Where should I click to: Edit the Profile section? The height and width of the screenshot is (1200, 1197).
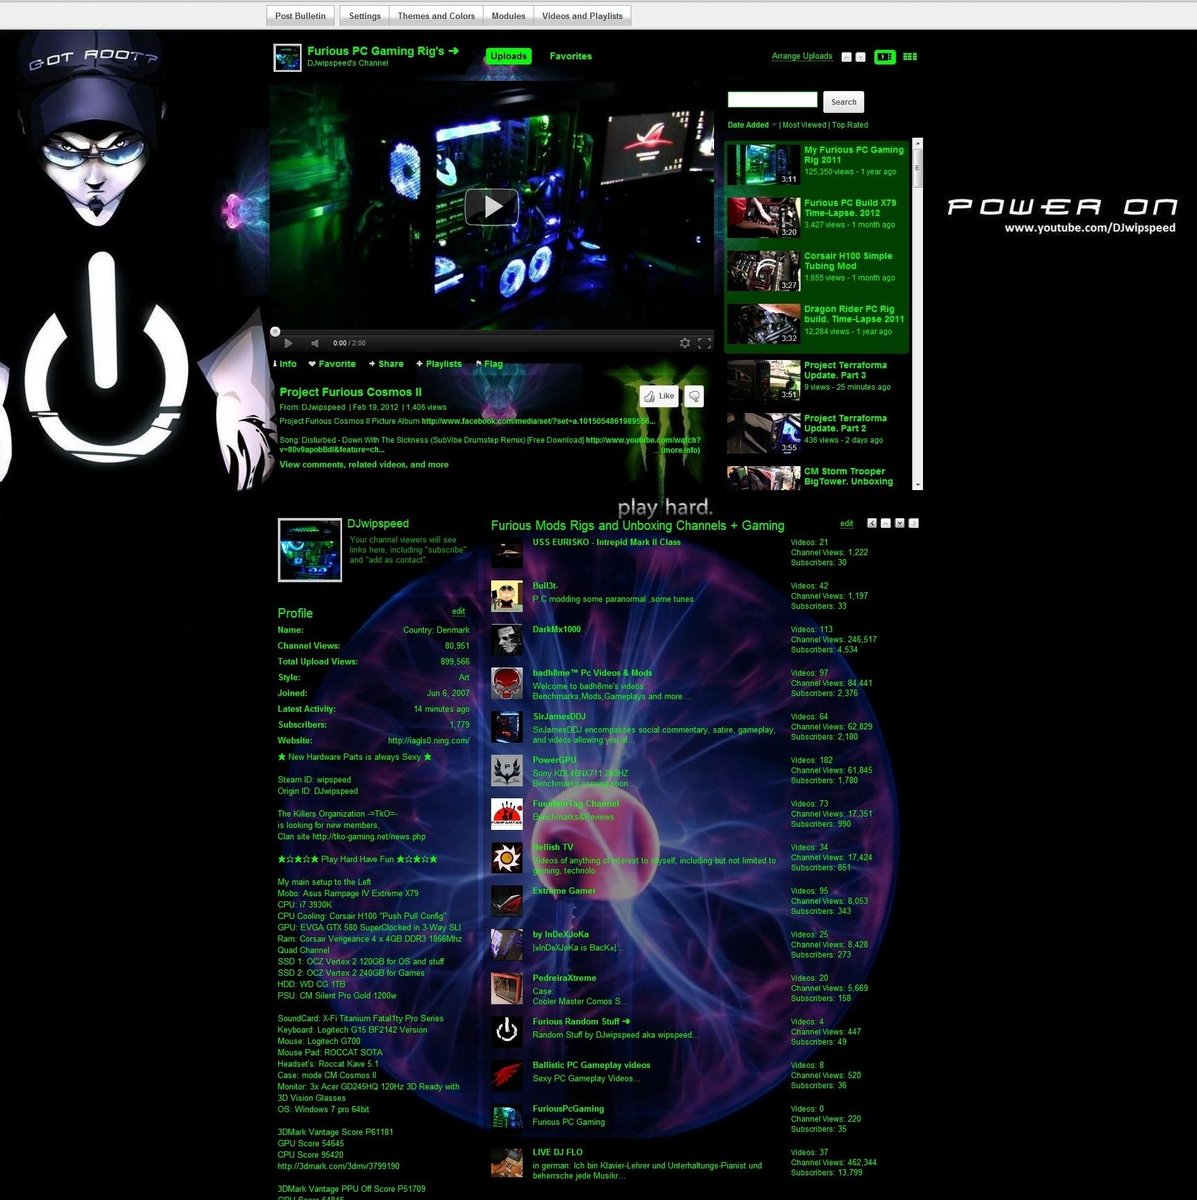click(x=459, y=612)
